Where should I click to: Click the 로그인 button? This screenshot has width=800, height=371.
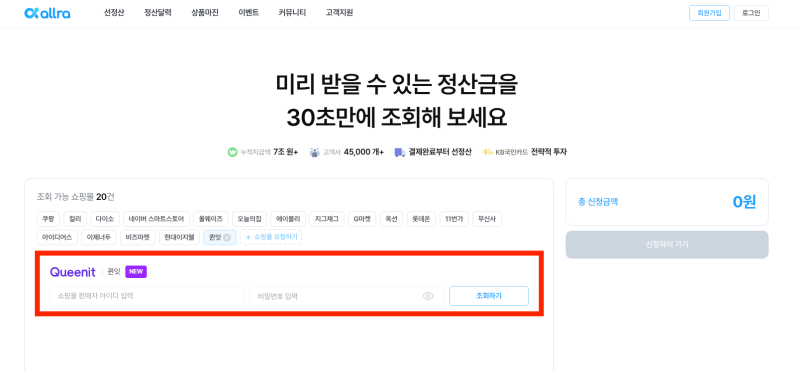pyautogui.click(x=751, y=13)
